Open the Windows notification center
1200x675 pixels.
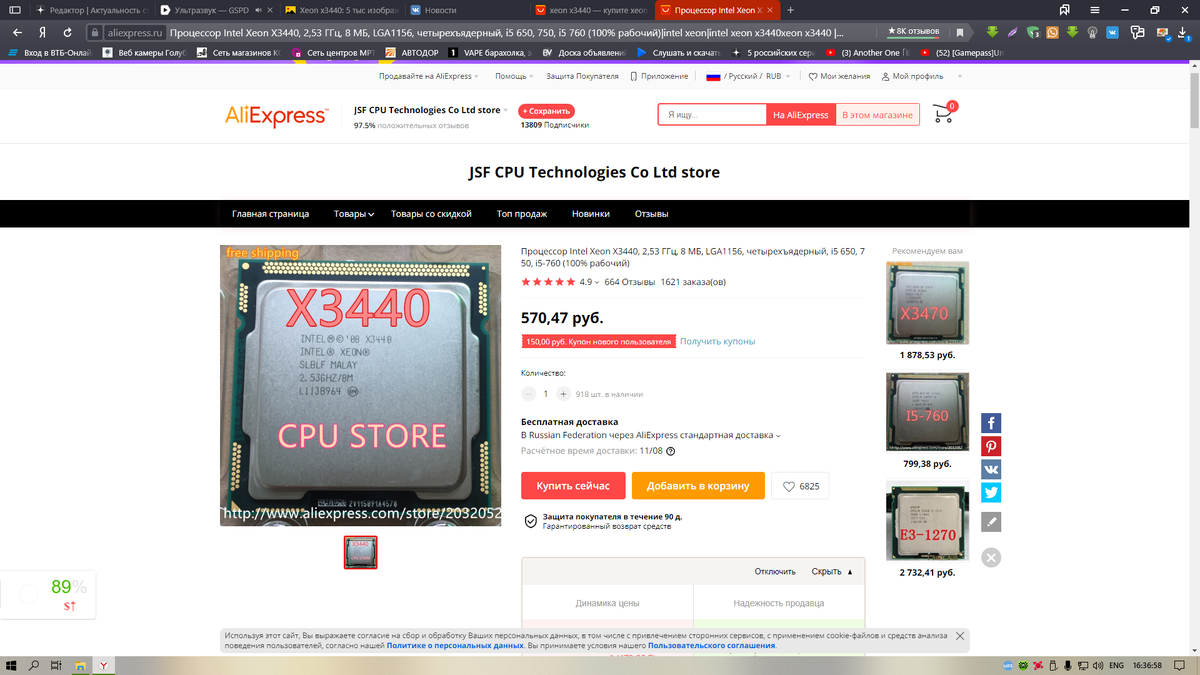click(1180, 665)
